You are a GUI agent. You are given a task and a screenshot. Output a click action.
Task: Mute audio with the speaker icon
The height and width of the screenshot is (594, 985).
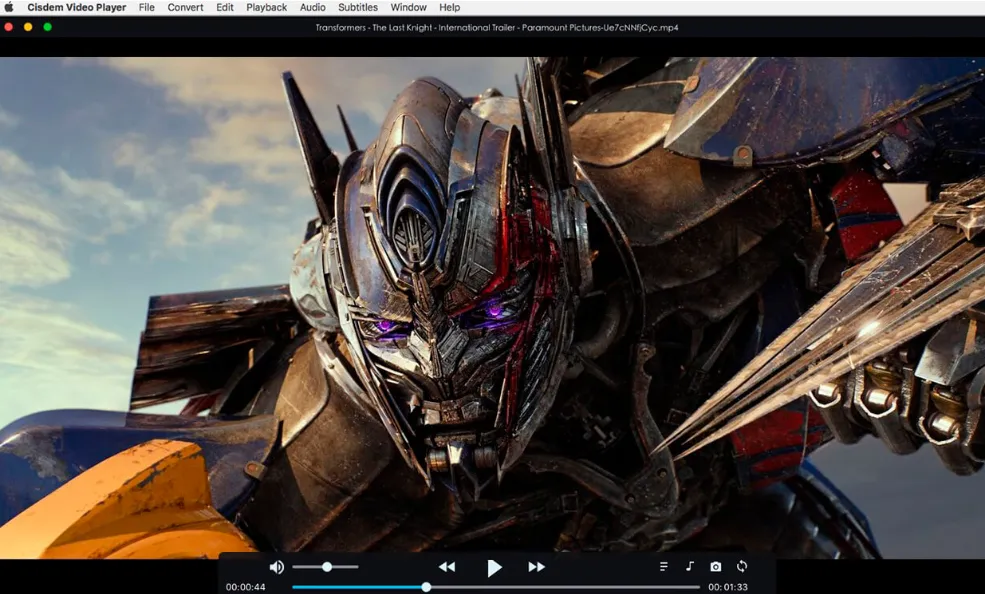point(276,567)
